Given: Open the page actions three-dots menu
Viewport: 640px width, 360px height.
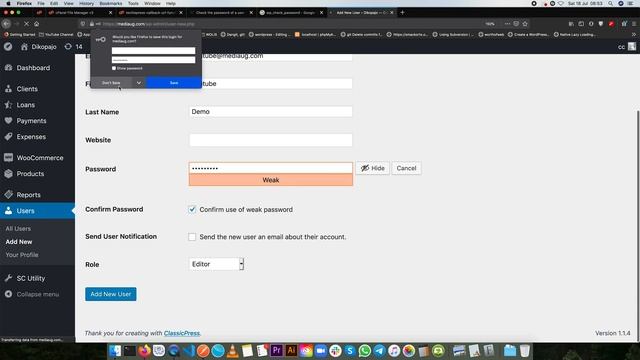Looking at the screenshot, I should click(507, 24).
